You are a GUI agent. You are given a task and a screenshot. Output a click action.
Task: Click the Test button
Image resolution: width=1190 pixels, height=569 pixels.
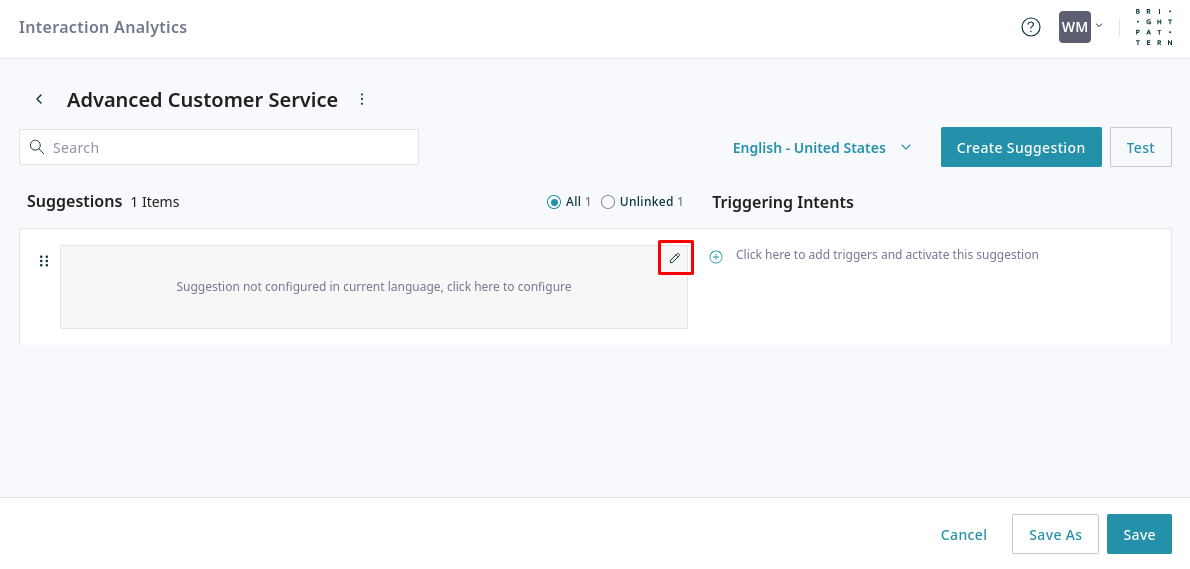(1140, 147)
